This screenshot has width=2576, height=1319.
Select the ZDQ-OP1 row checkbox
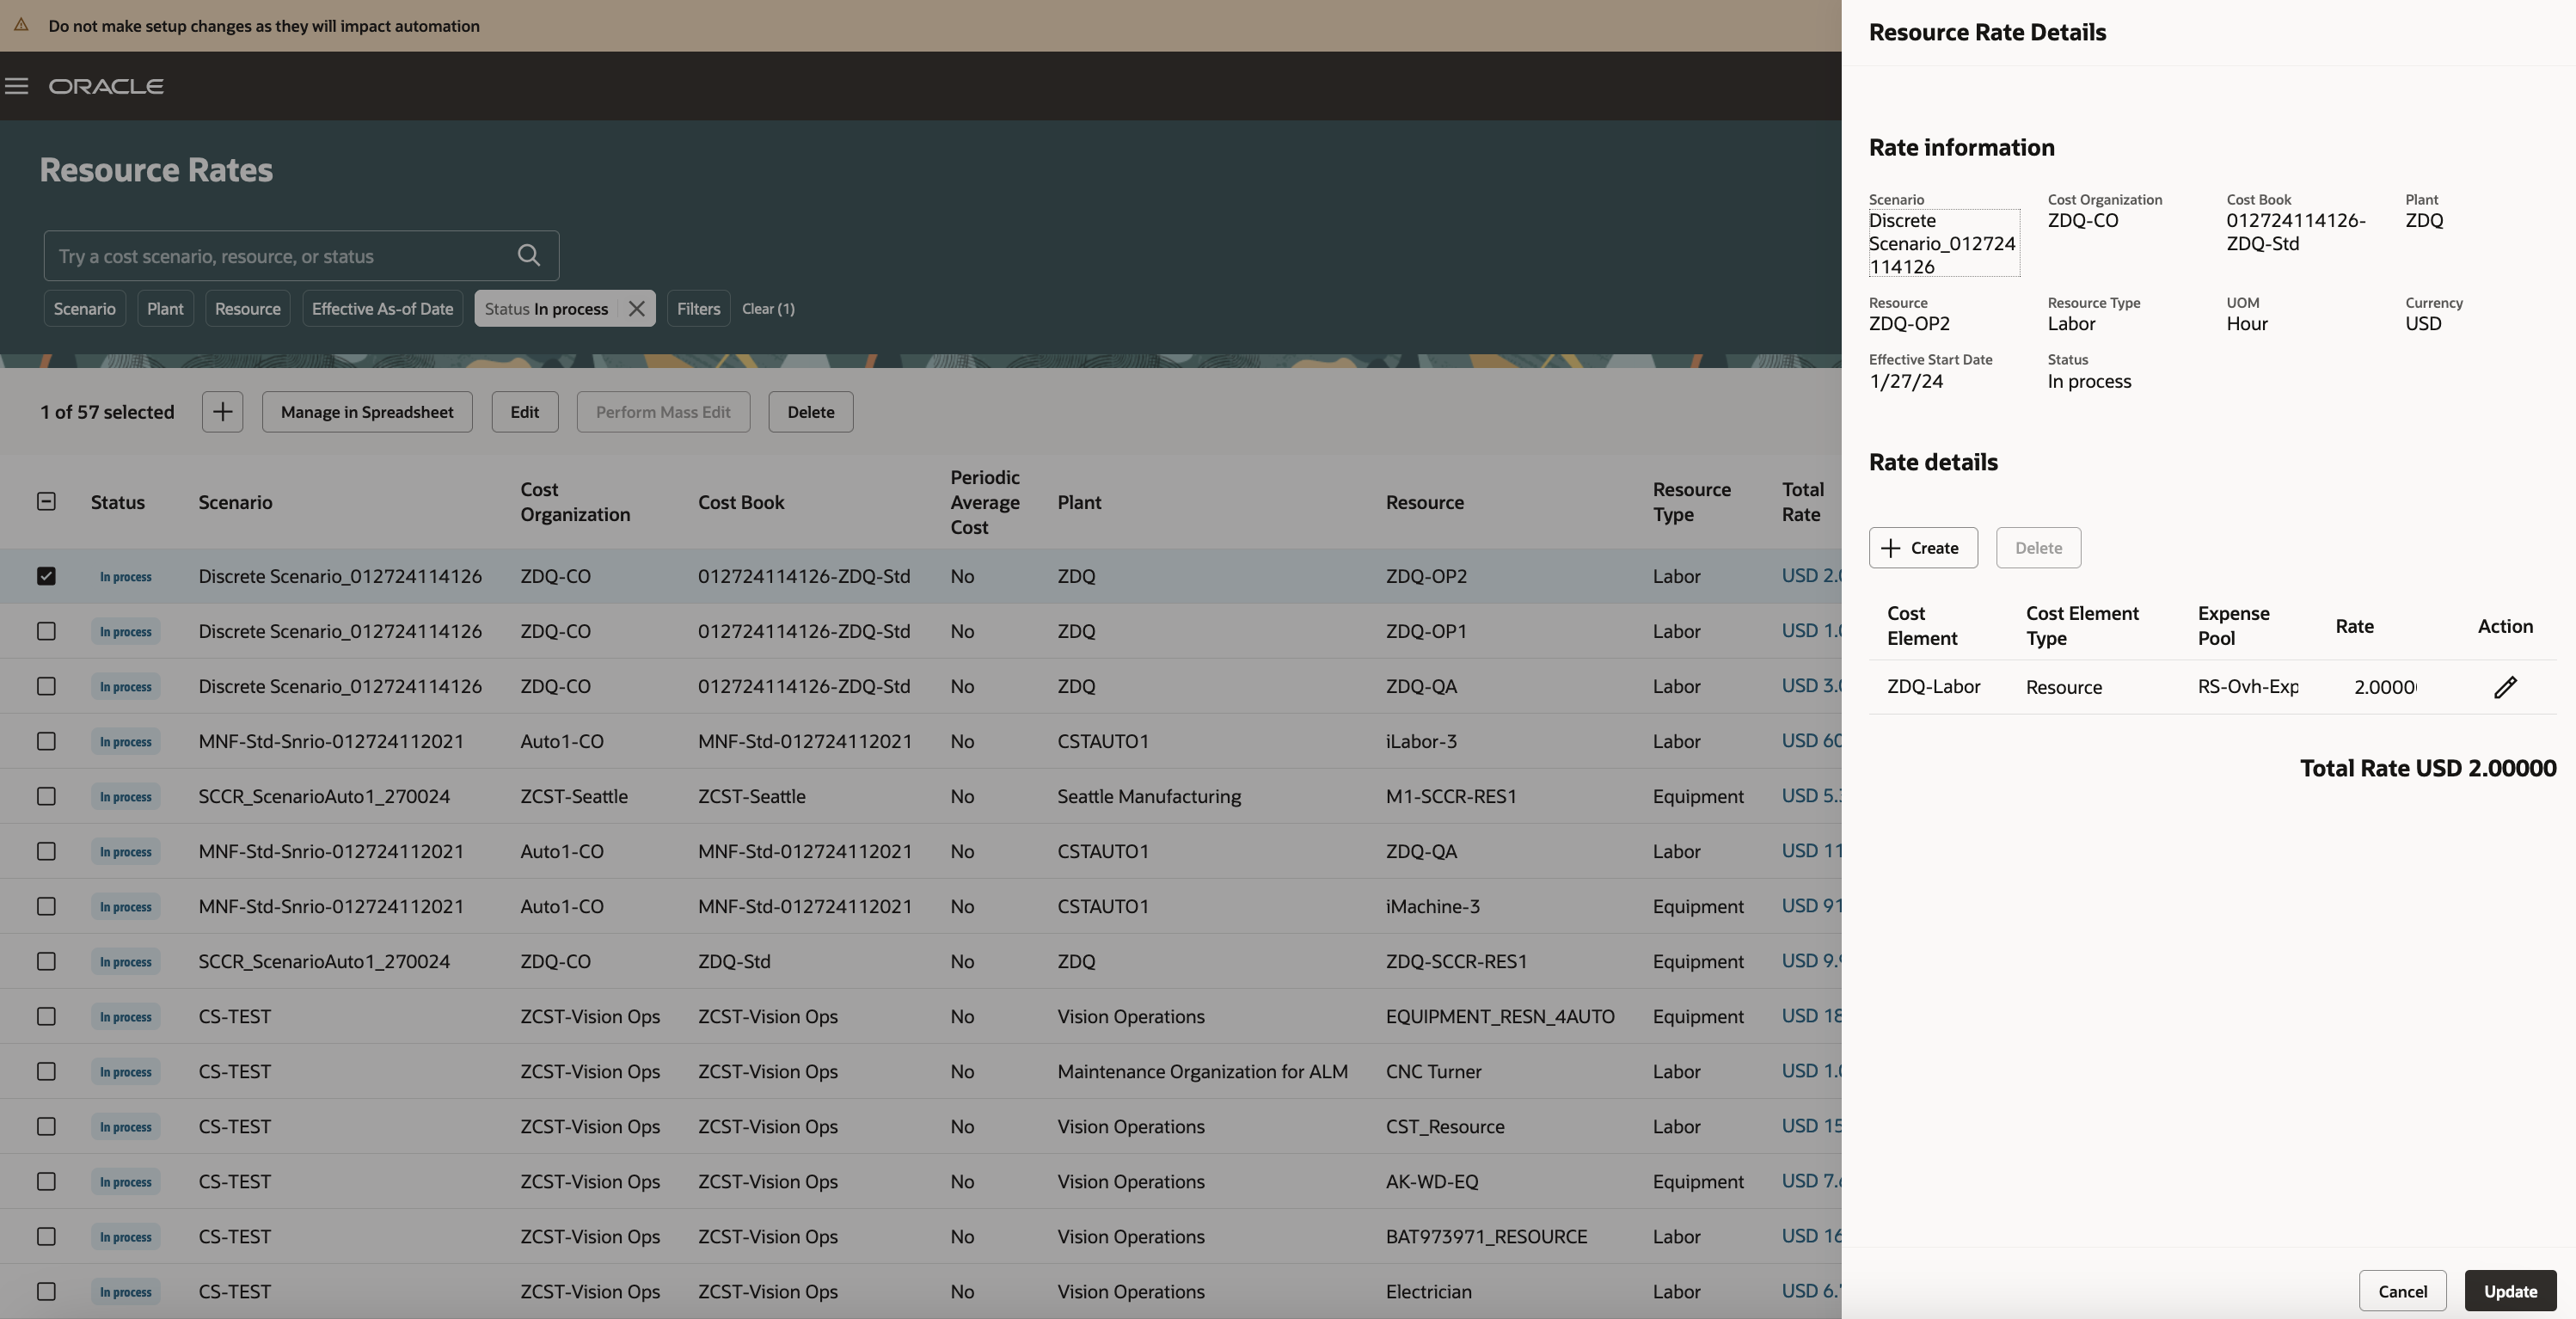tap(46, 631)
